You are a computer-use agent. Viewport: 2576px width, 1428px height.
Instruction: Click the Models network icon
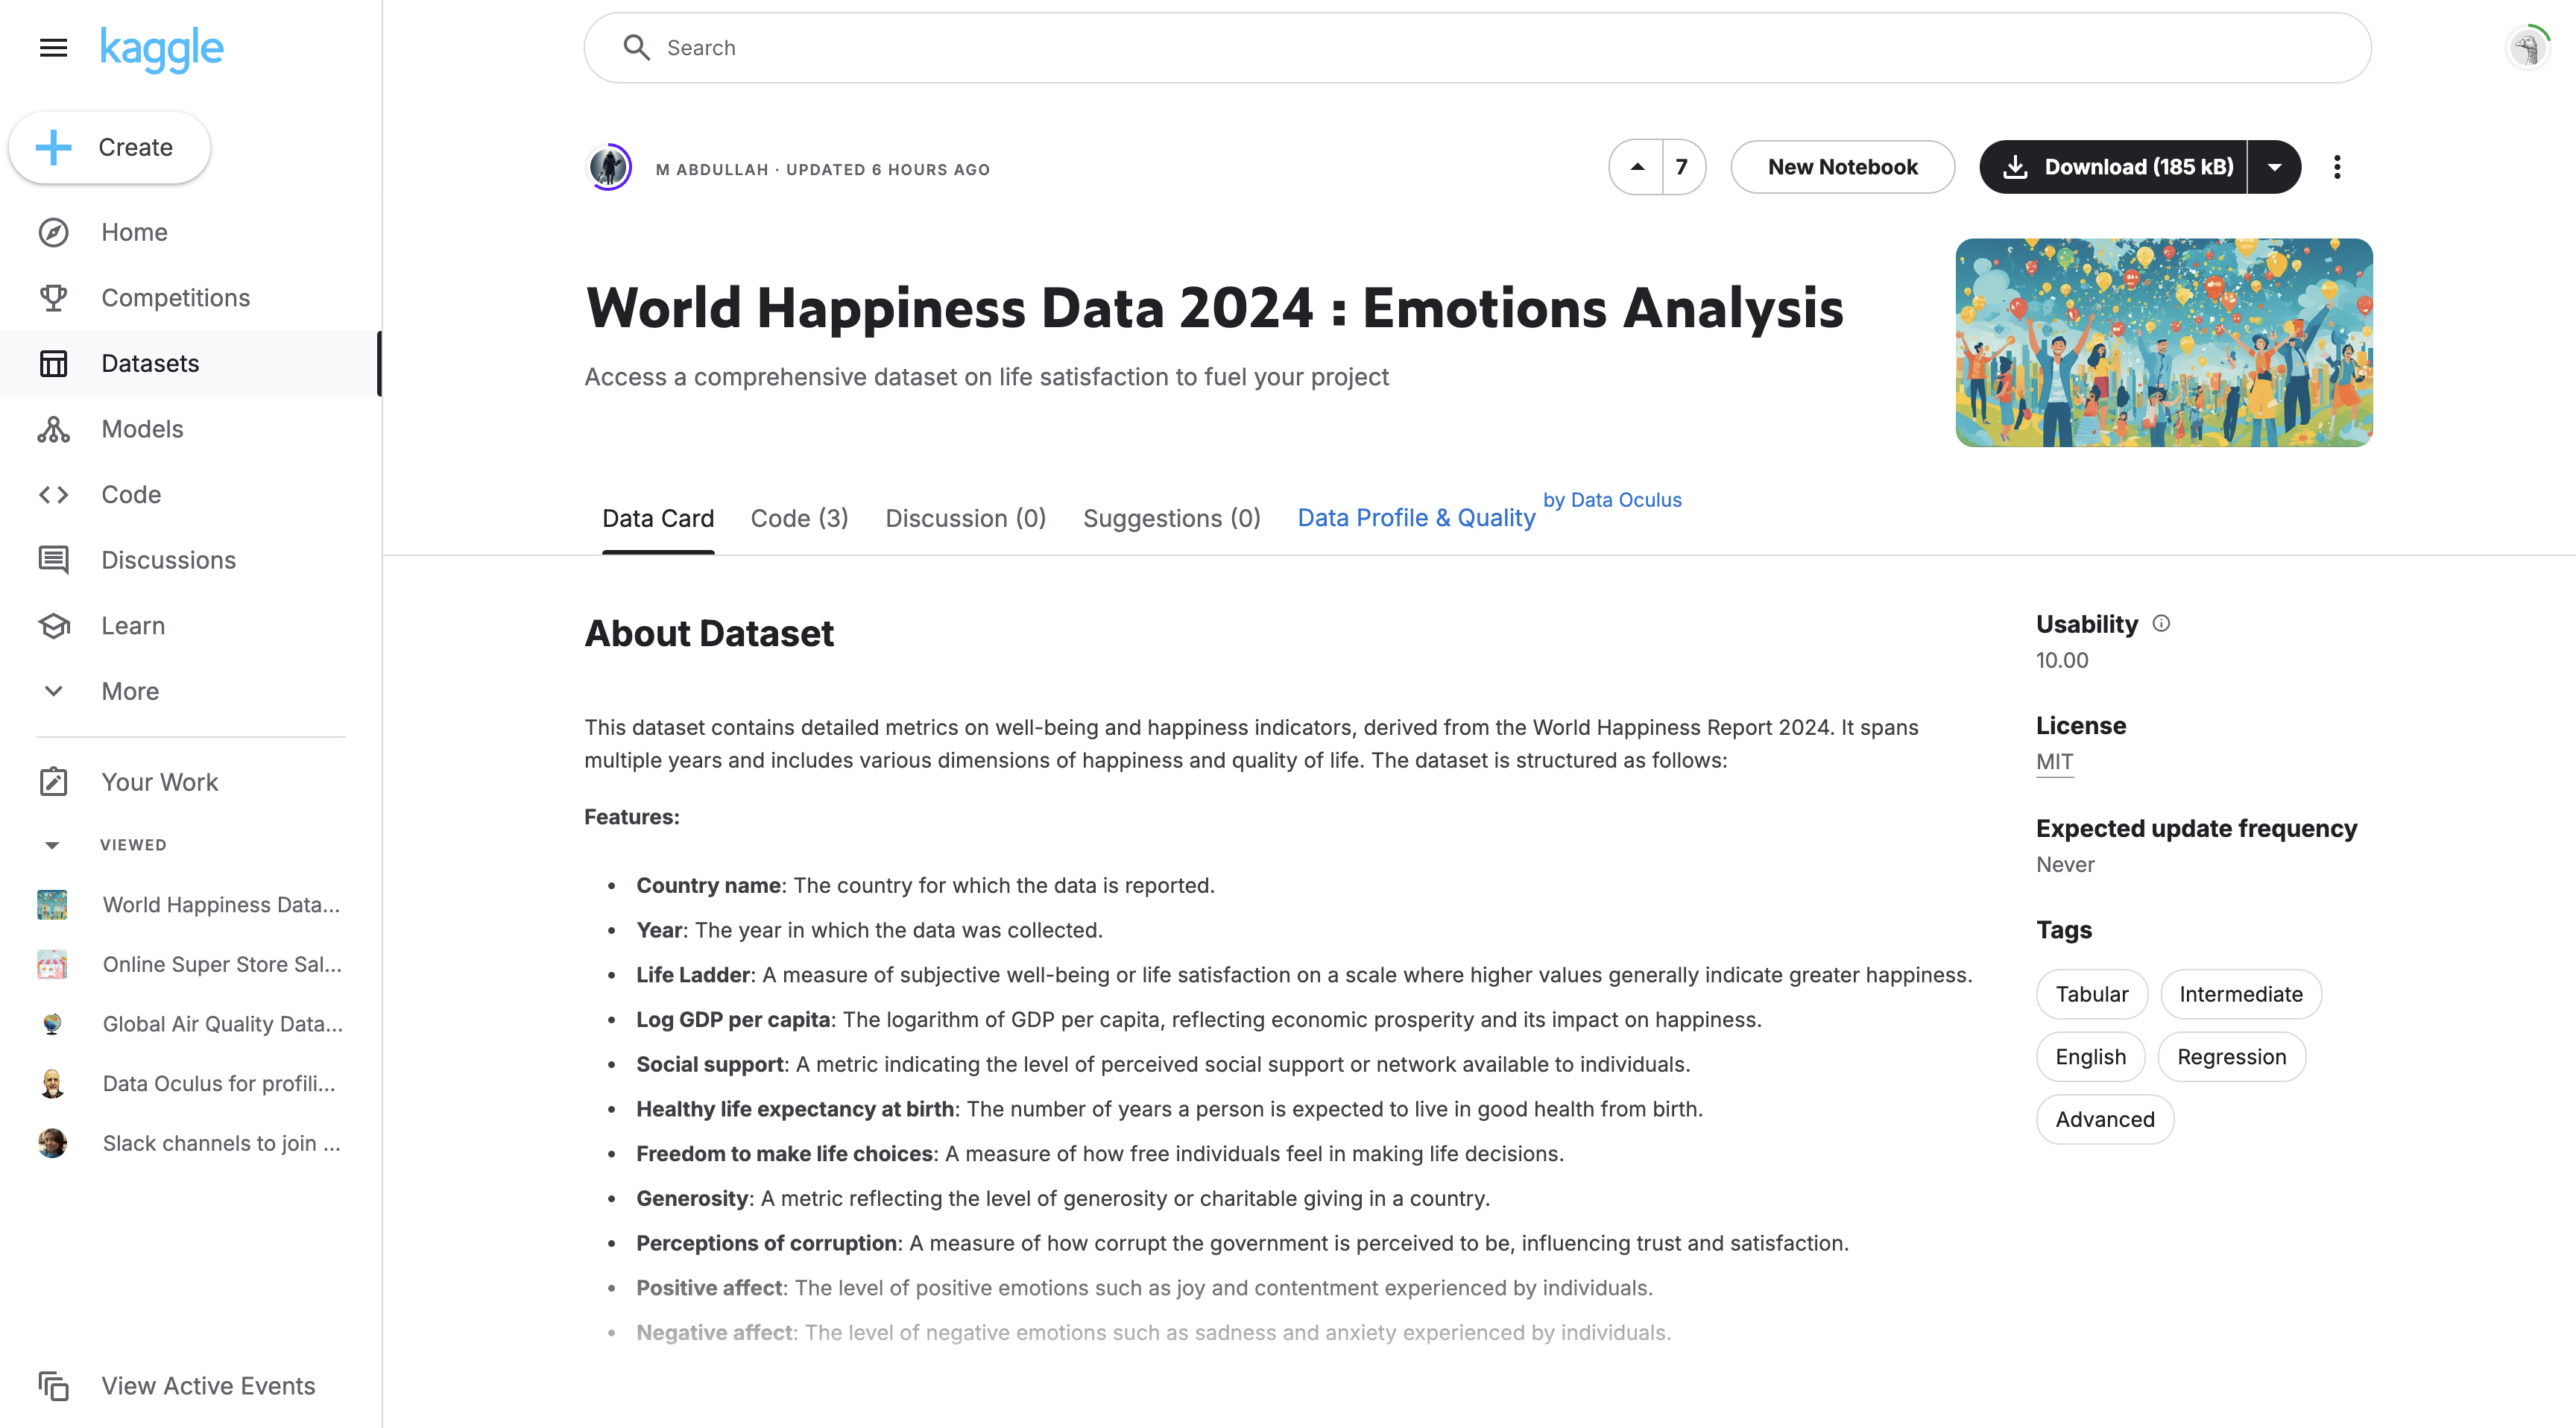click(53, 429)
